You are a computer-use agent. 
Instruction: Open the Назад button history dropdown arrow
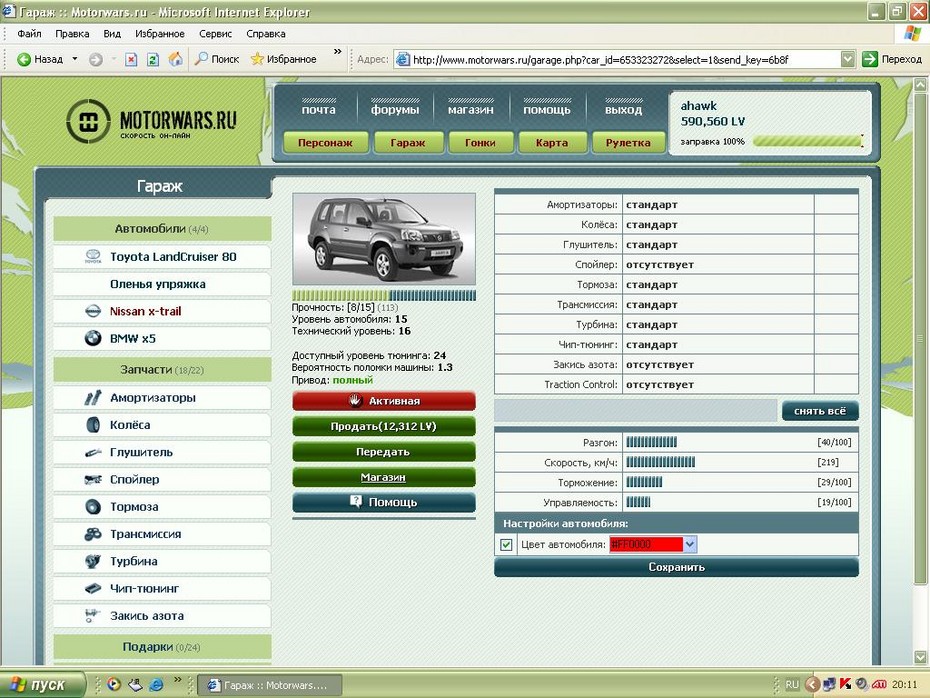[74, 59]
